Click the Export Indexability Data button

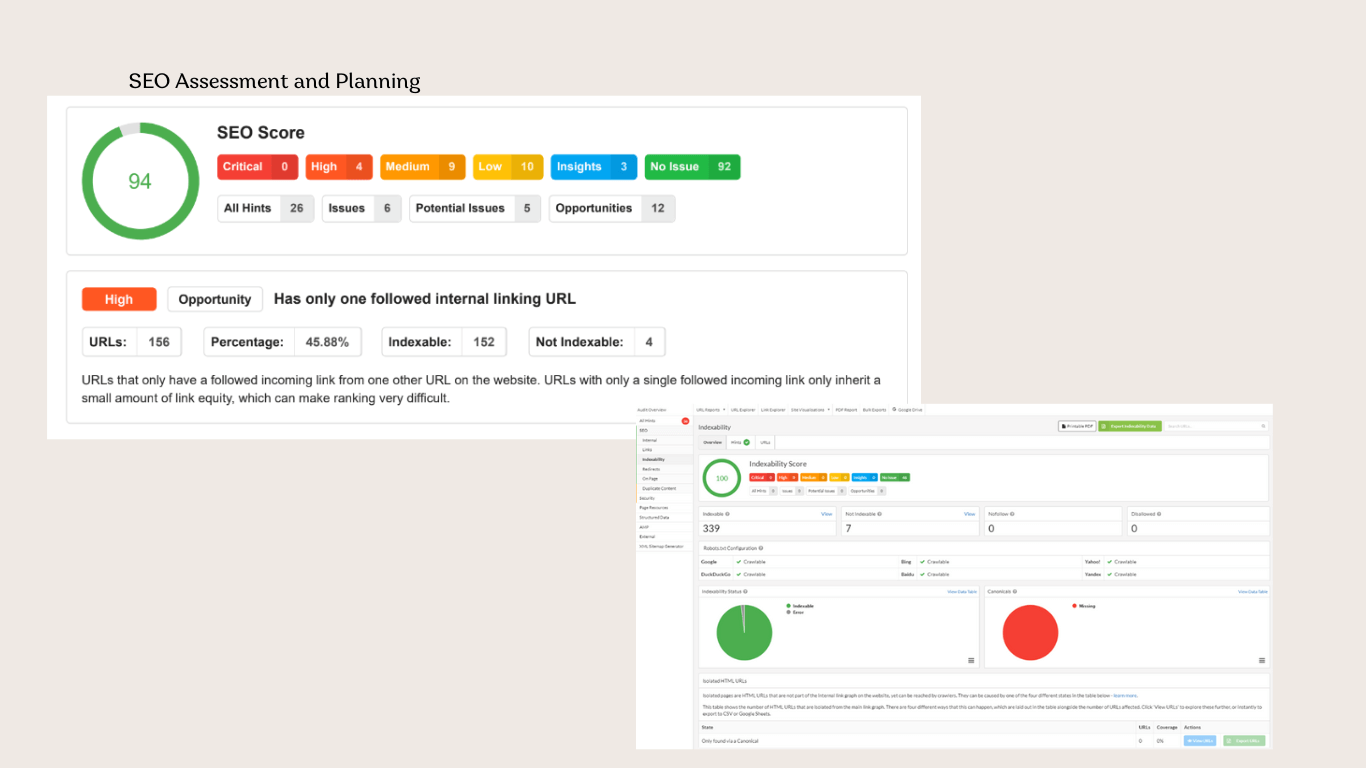[x=1130, y=426]
